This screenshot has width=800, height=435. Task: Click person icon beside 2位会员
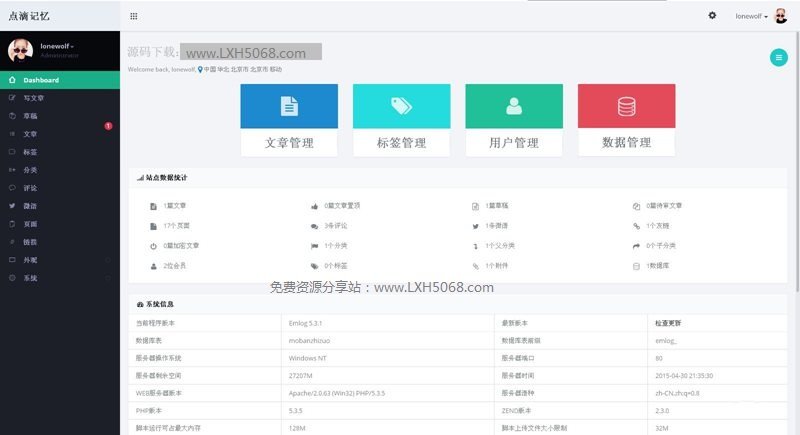153,266
